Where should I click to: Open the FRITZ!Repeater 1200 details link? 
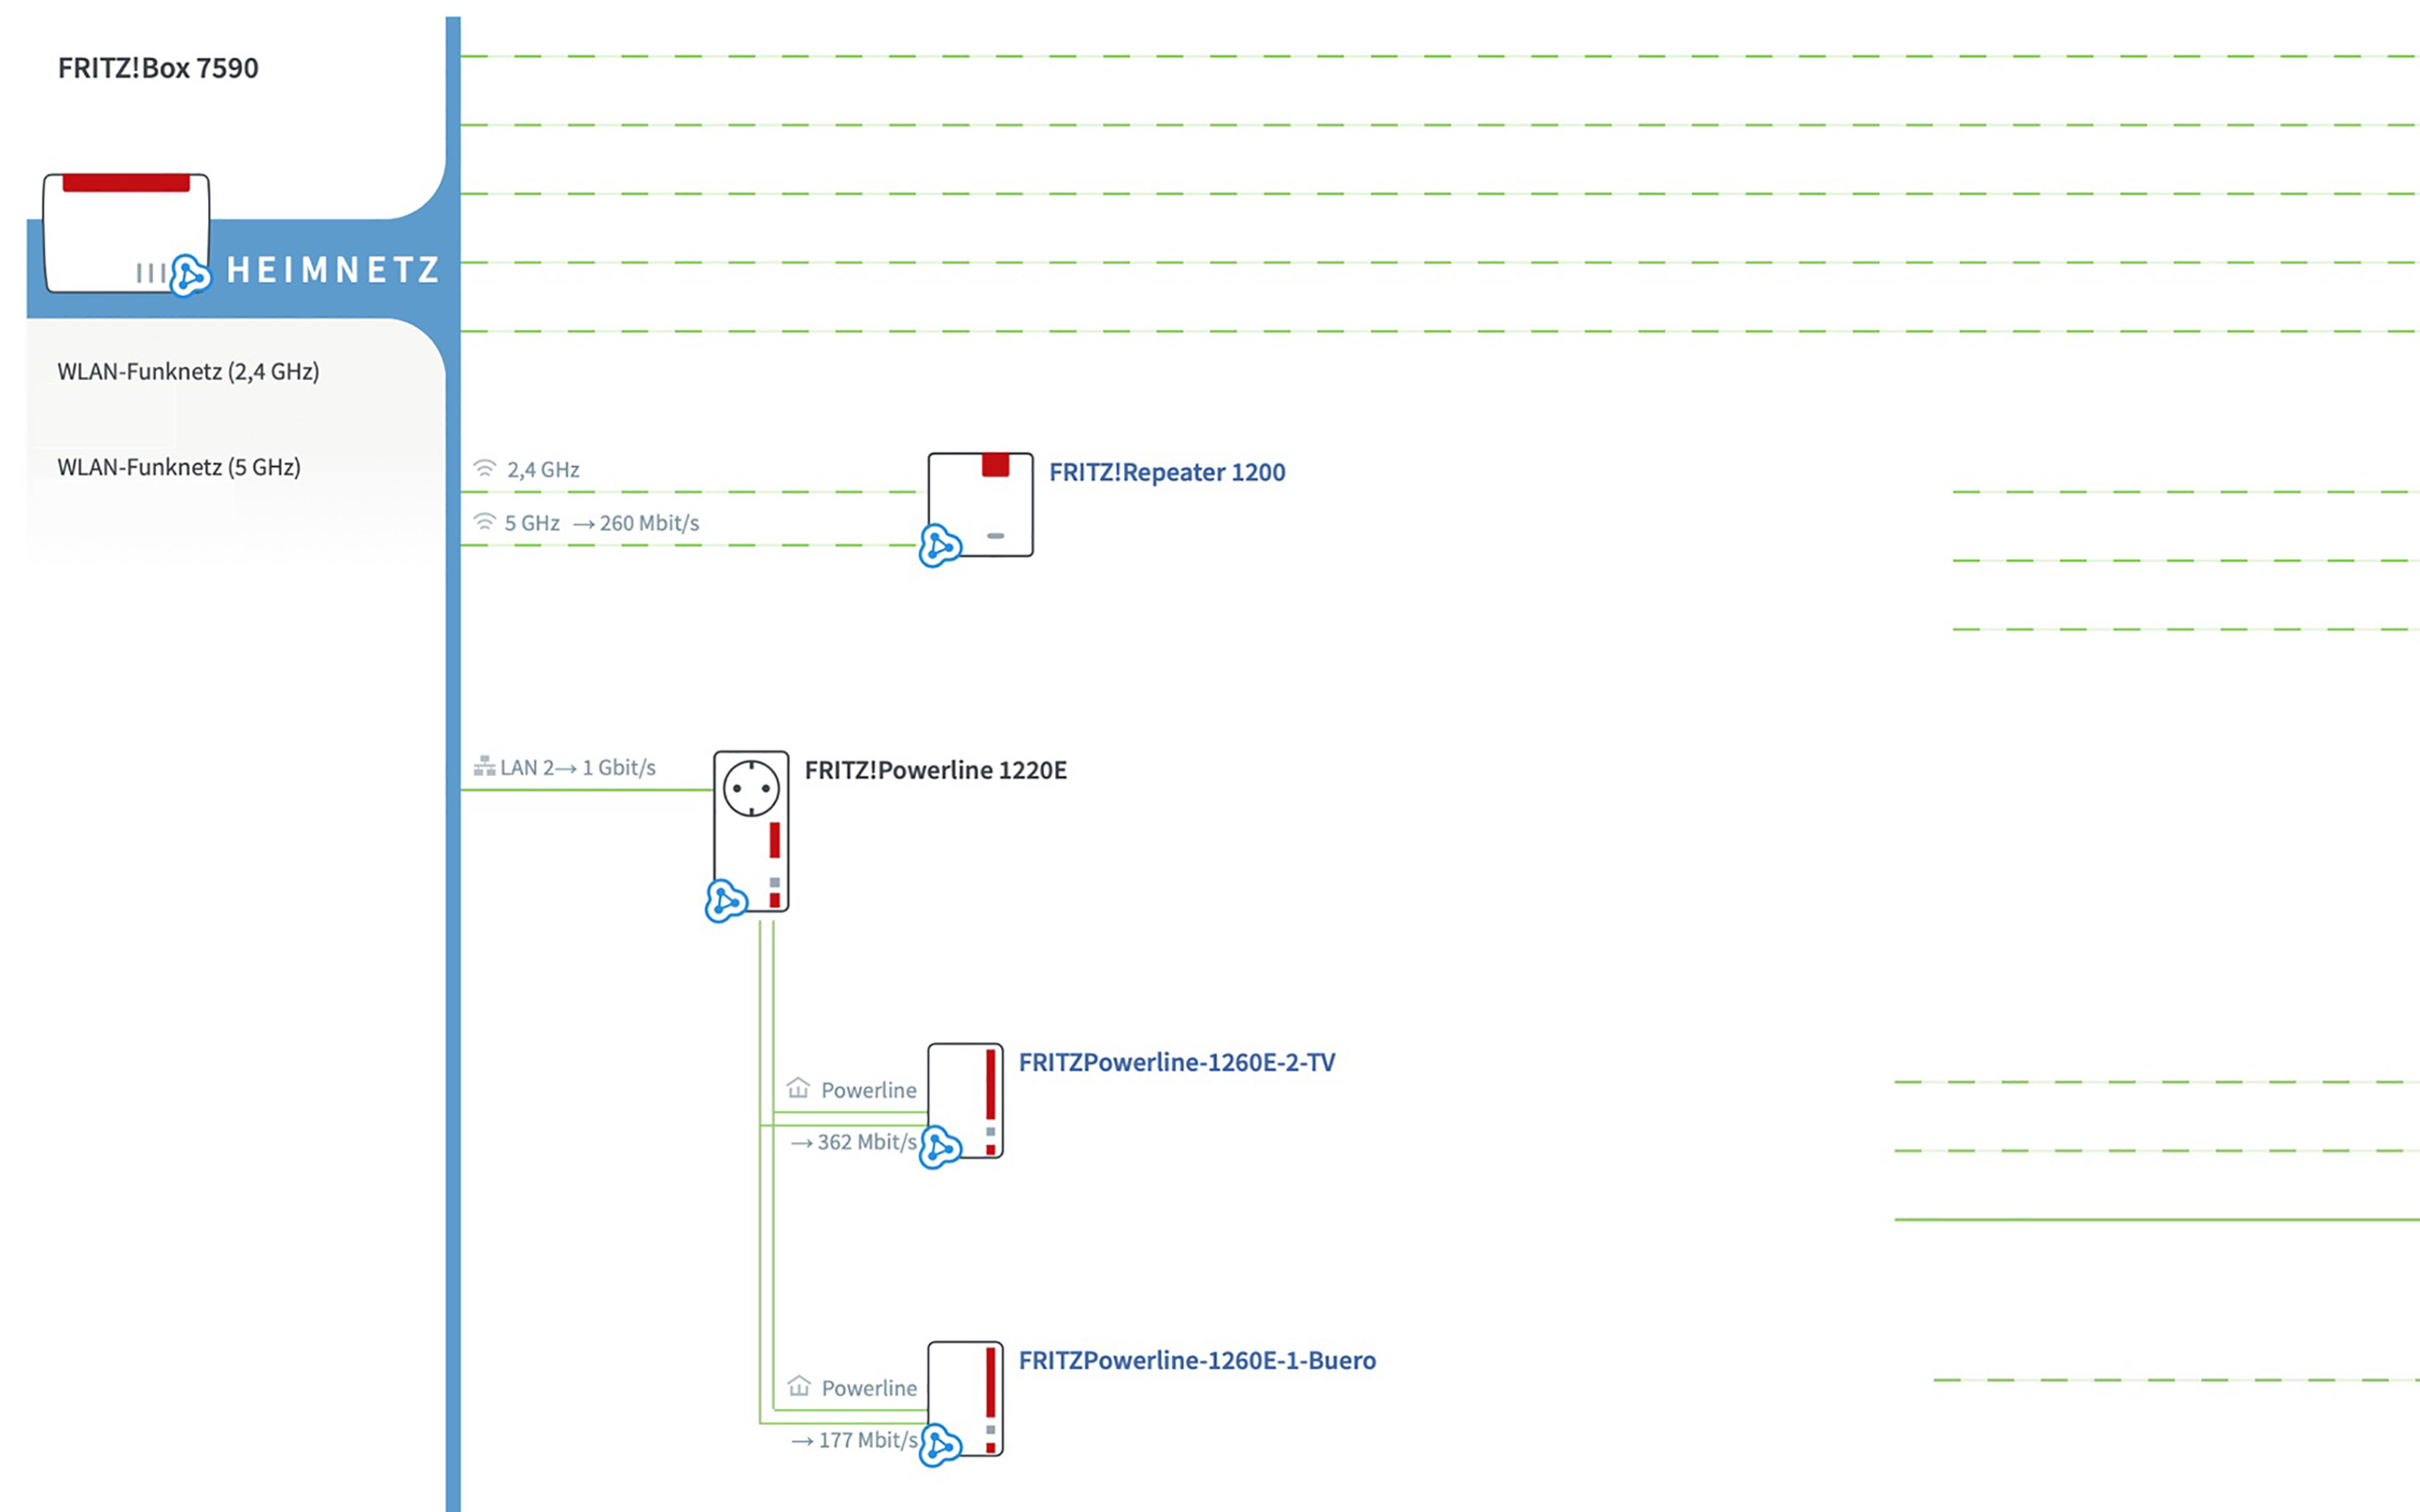click(1166, 472)
